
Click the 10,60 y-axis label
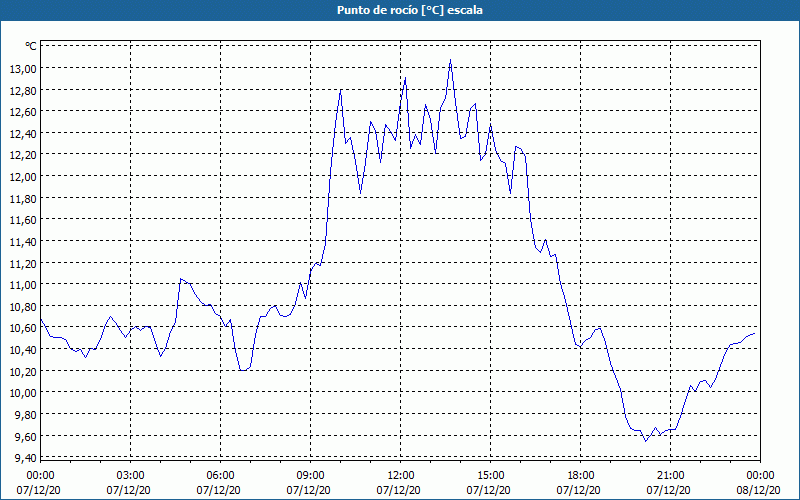(23, 329)
